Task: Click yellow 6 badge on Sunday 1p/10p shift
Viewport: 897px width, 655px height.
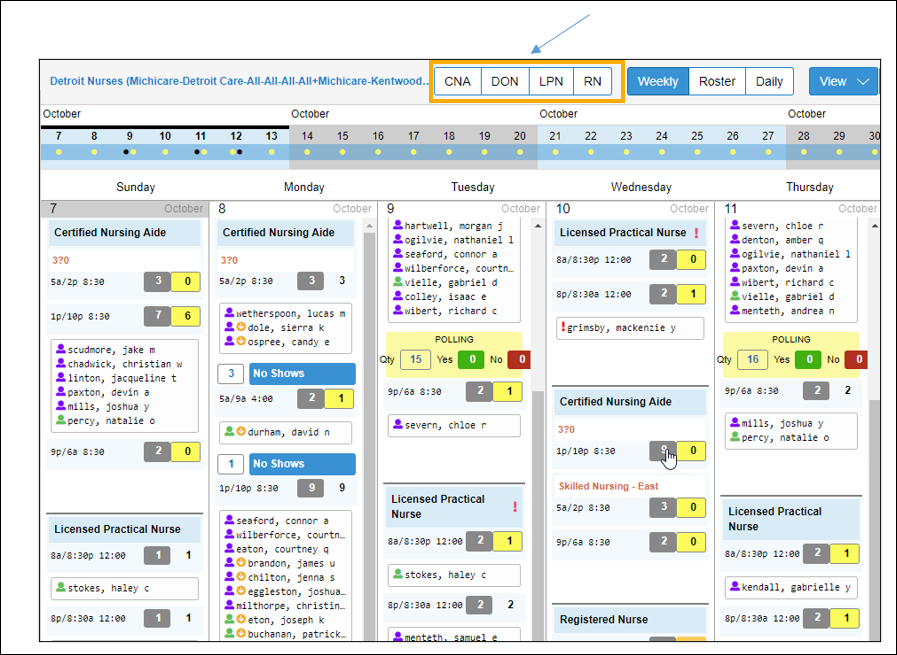Action: tap(187, 316)
